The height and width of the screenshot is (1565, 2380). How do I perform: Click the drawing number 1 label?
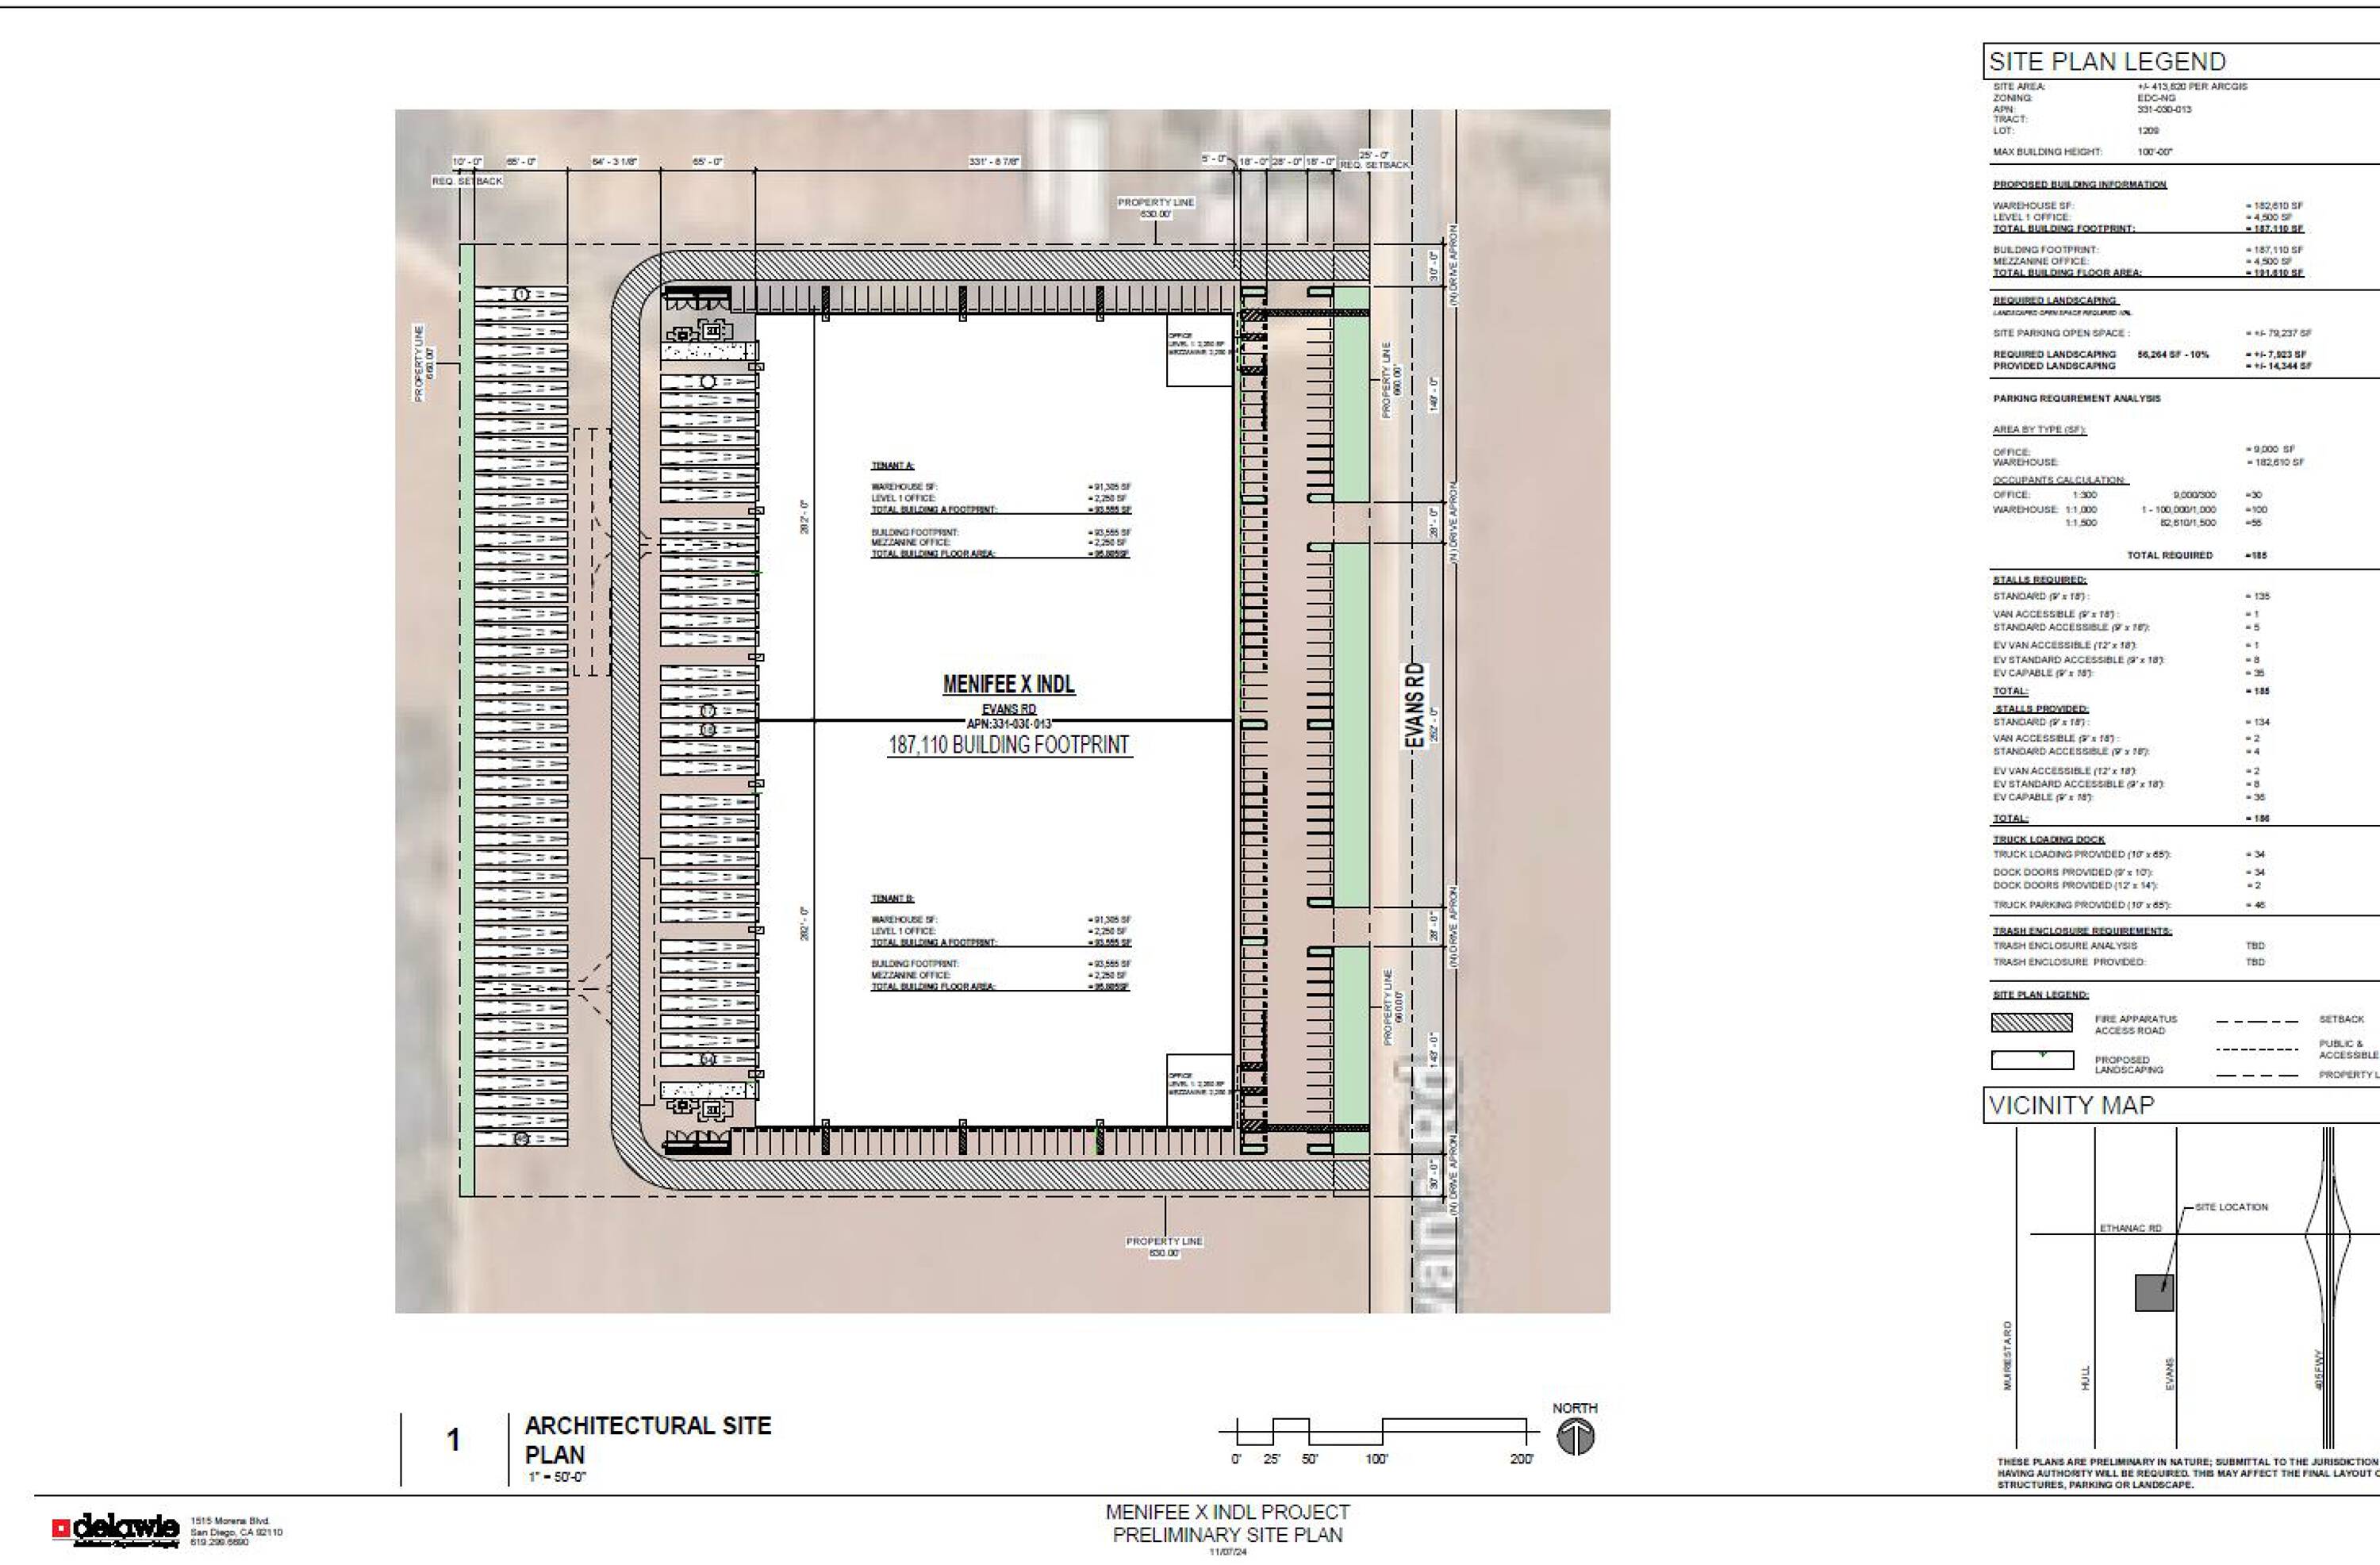(453, 1440)
